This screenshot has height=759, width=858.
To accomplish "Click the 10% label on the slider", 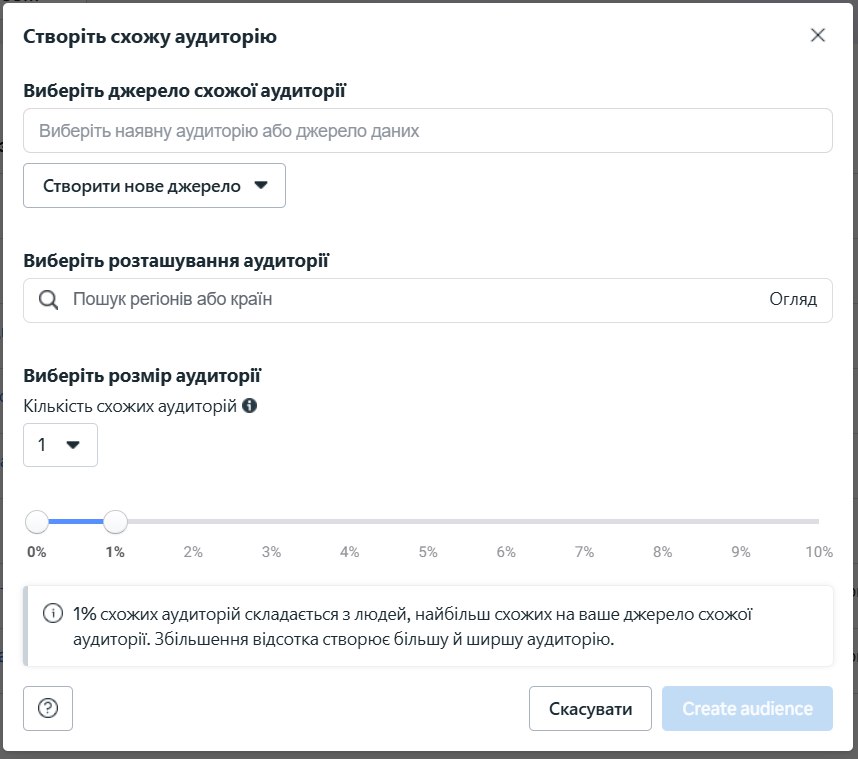I will tap(819, 552).
